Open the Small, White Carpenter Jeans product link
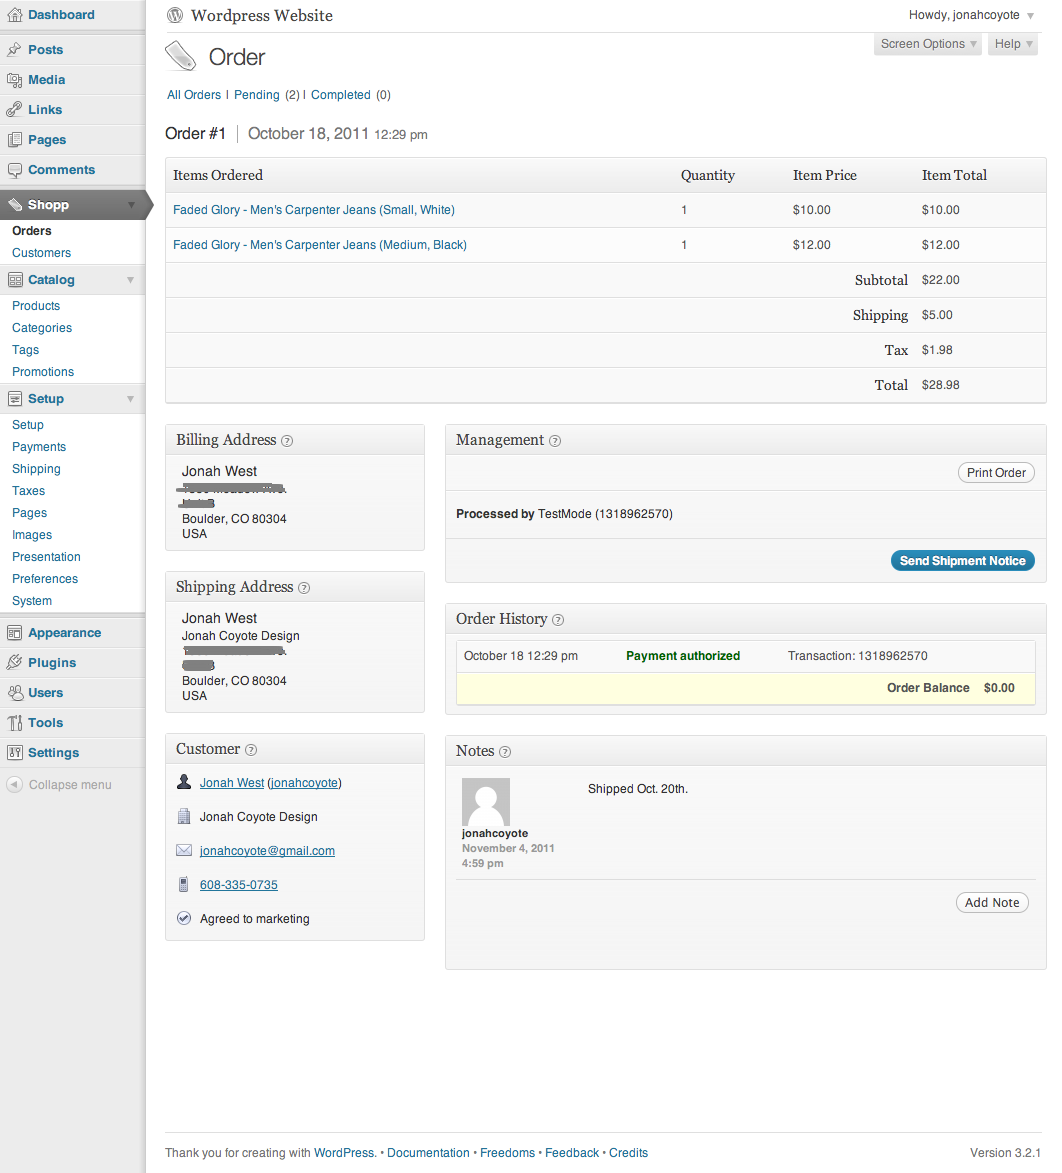The width and height of the screenshot is (1062, 1173). pyautogui.click(x=314, y=210)
